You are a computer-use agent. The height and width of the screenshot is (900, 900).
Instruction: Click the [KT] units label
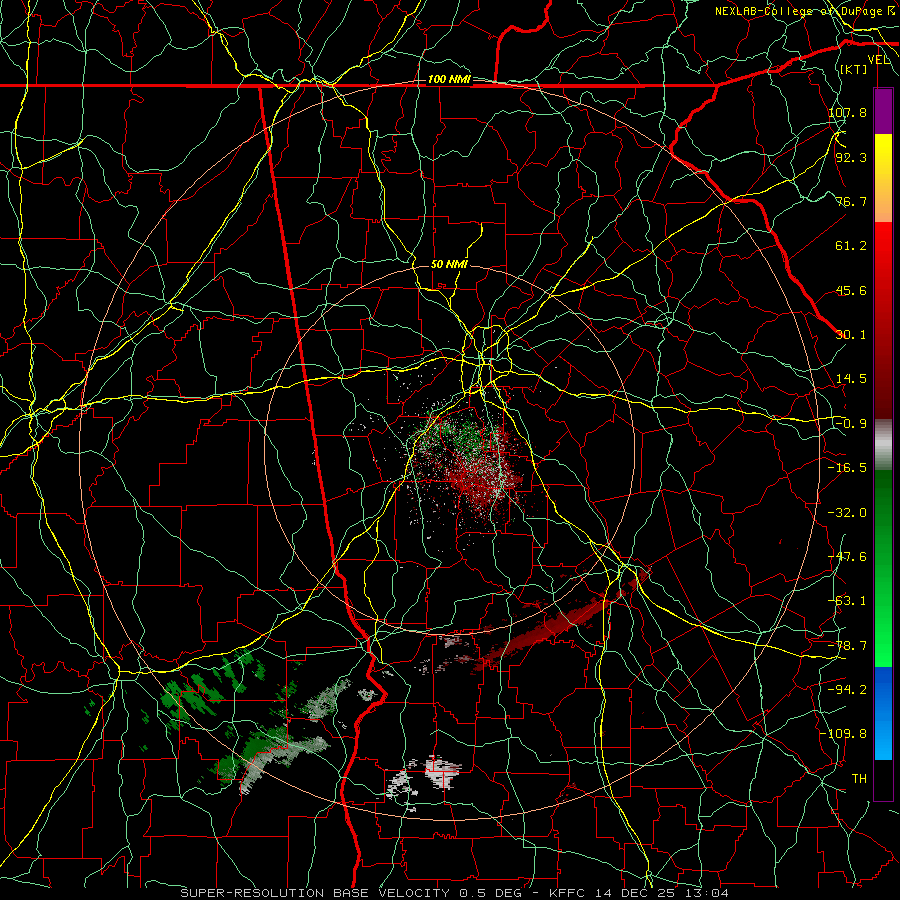point(854,69)
